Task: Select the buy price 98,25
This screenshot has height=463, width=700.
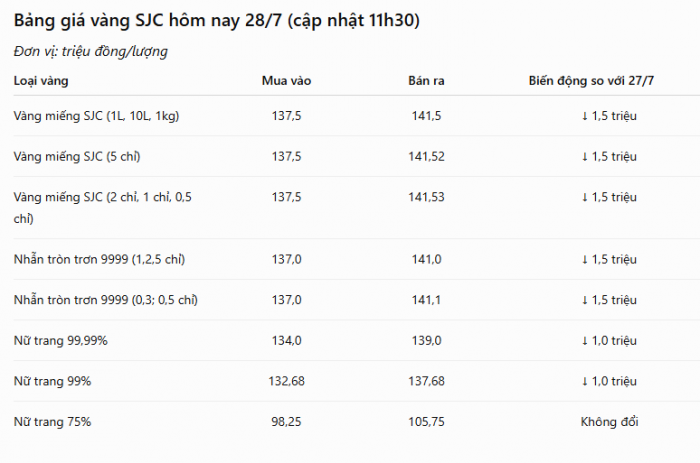Action: (x=286, y=422)
